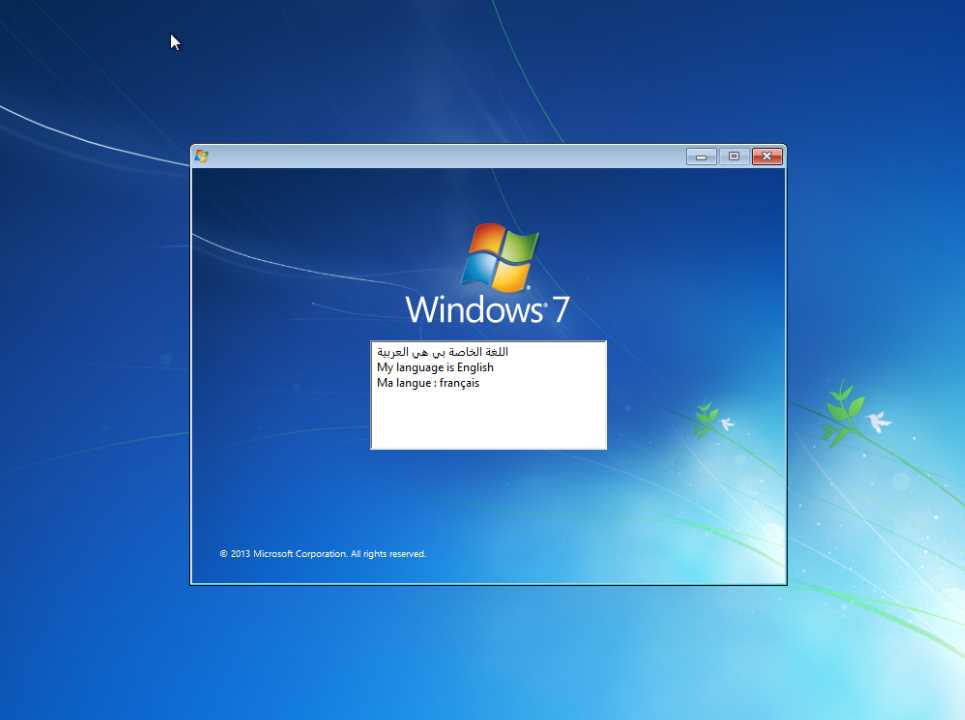Click the minimize icon's dash symbol
The image size is (965, 720).
(x=700, y=158)
